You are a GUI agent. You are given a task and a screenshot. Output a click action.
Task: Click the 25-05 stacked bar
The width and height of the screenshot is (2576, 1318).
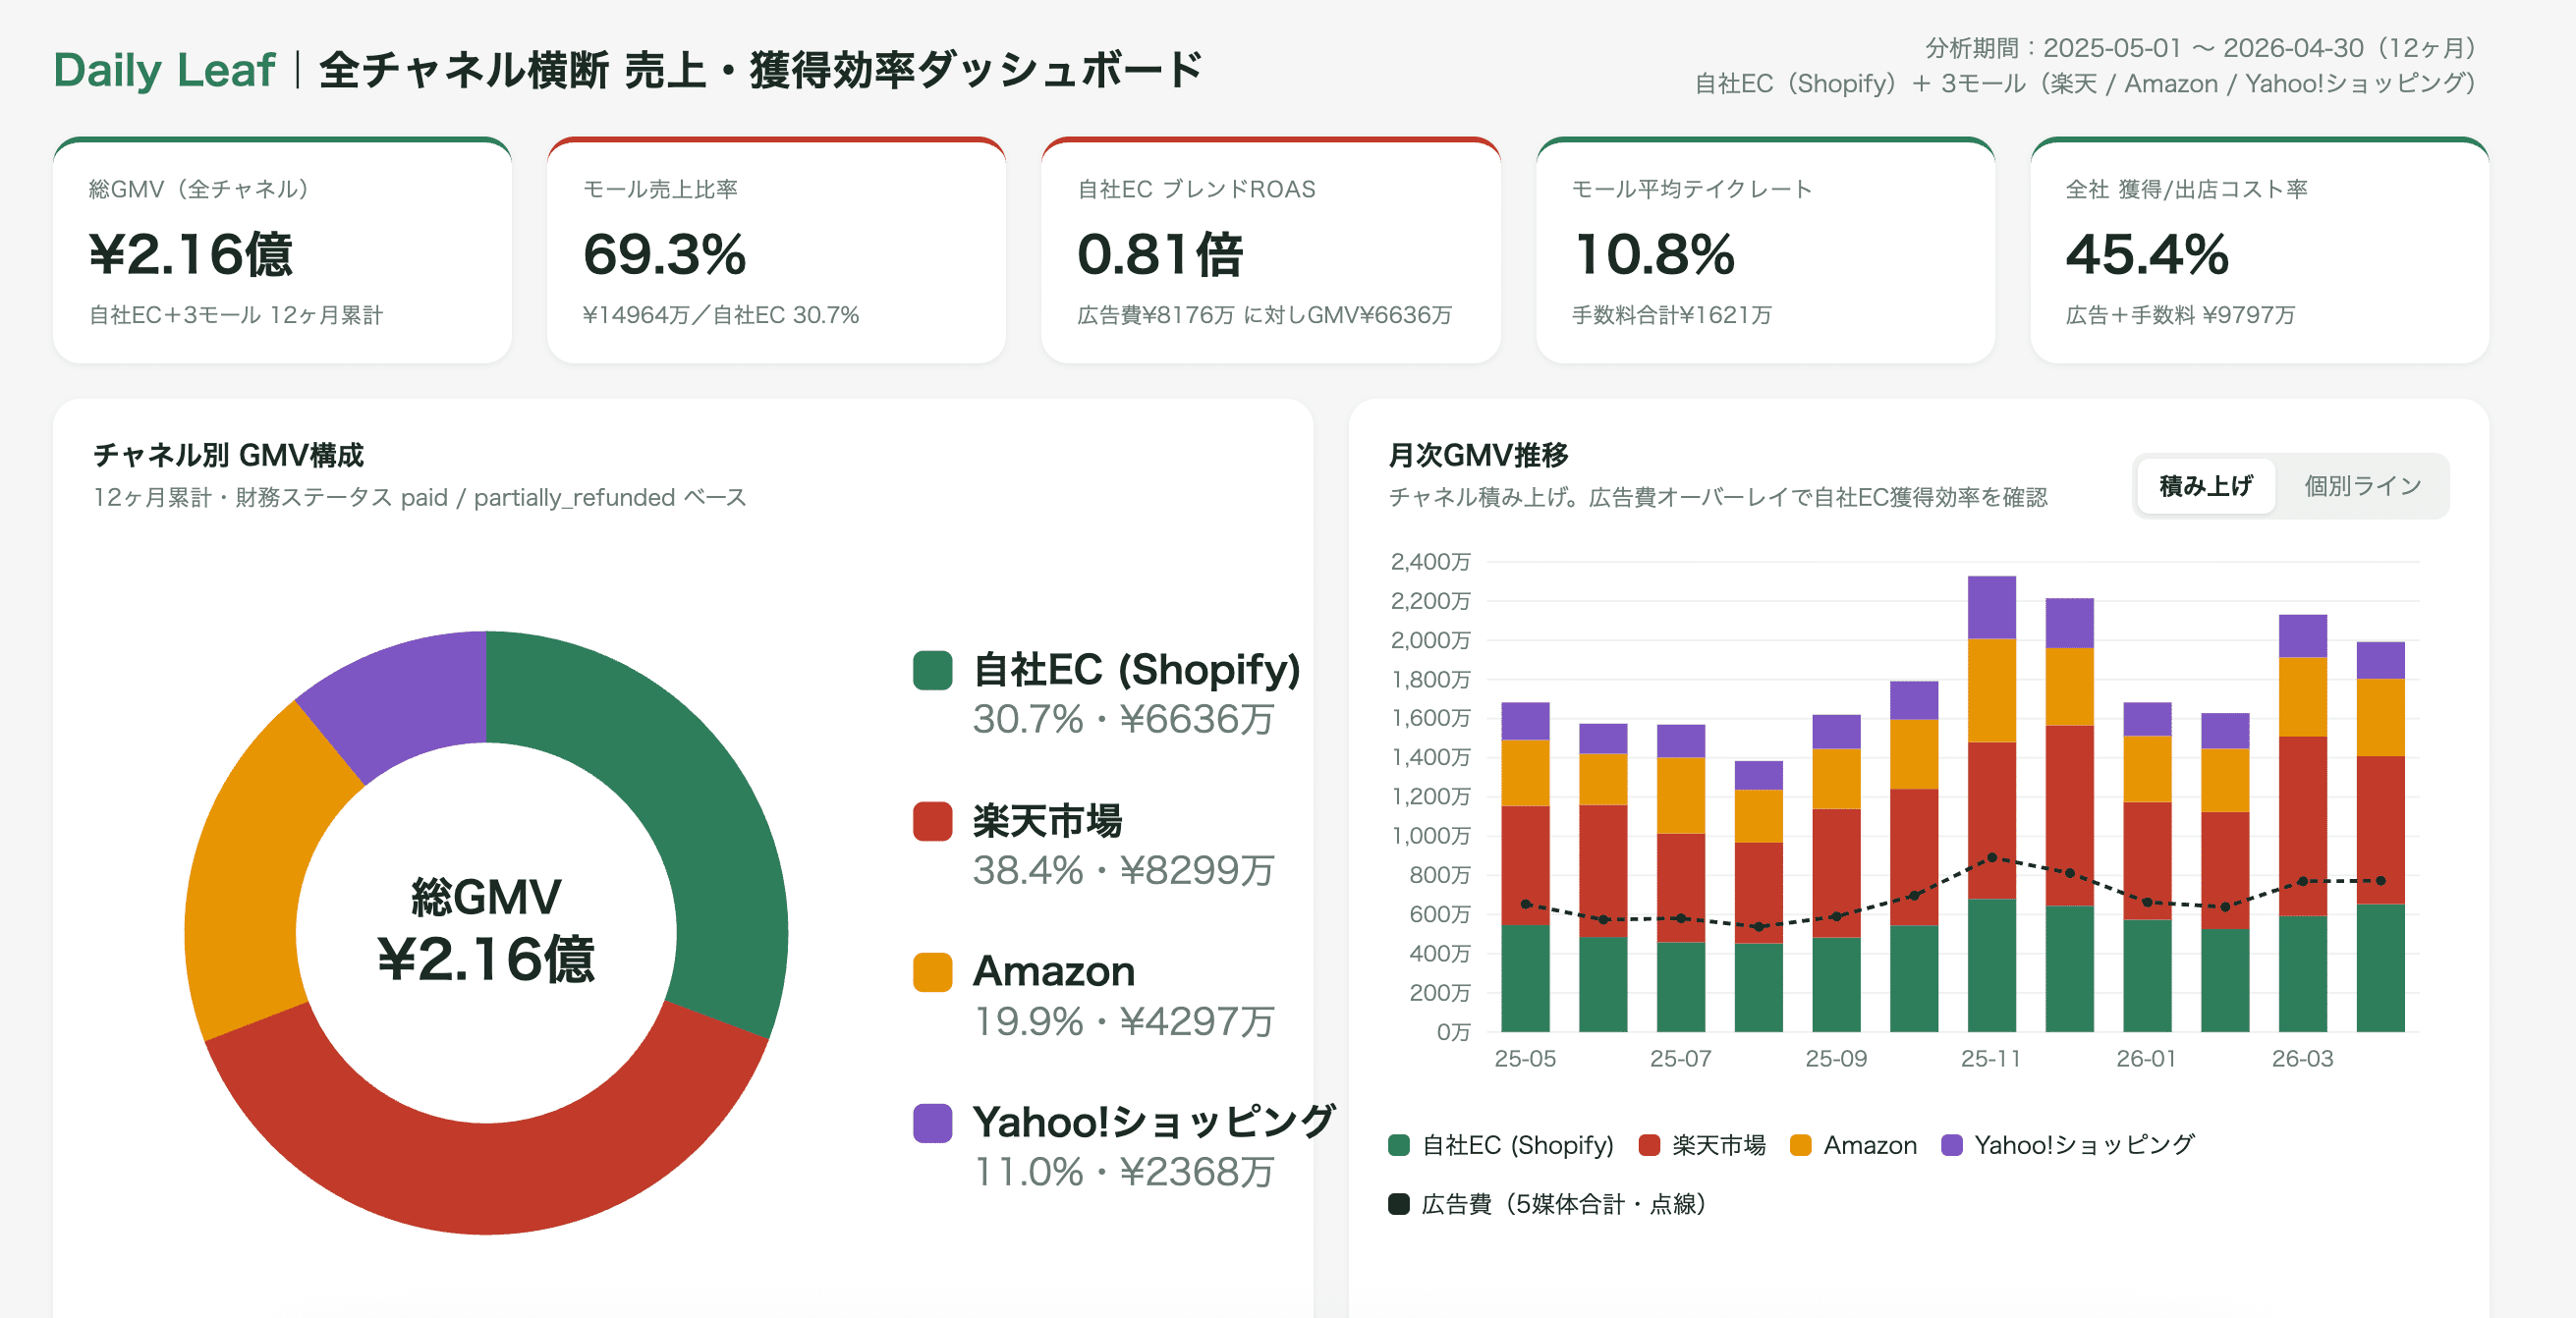(1525, 867)
